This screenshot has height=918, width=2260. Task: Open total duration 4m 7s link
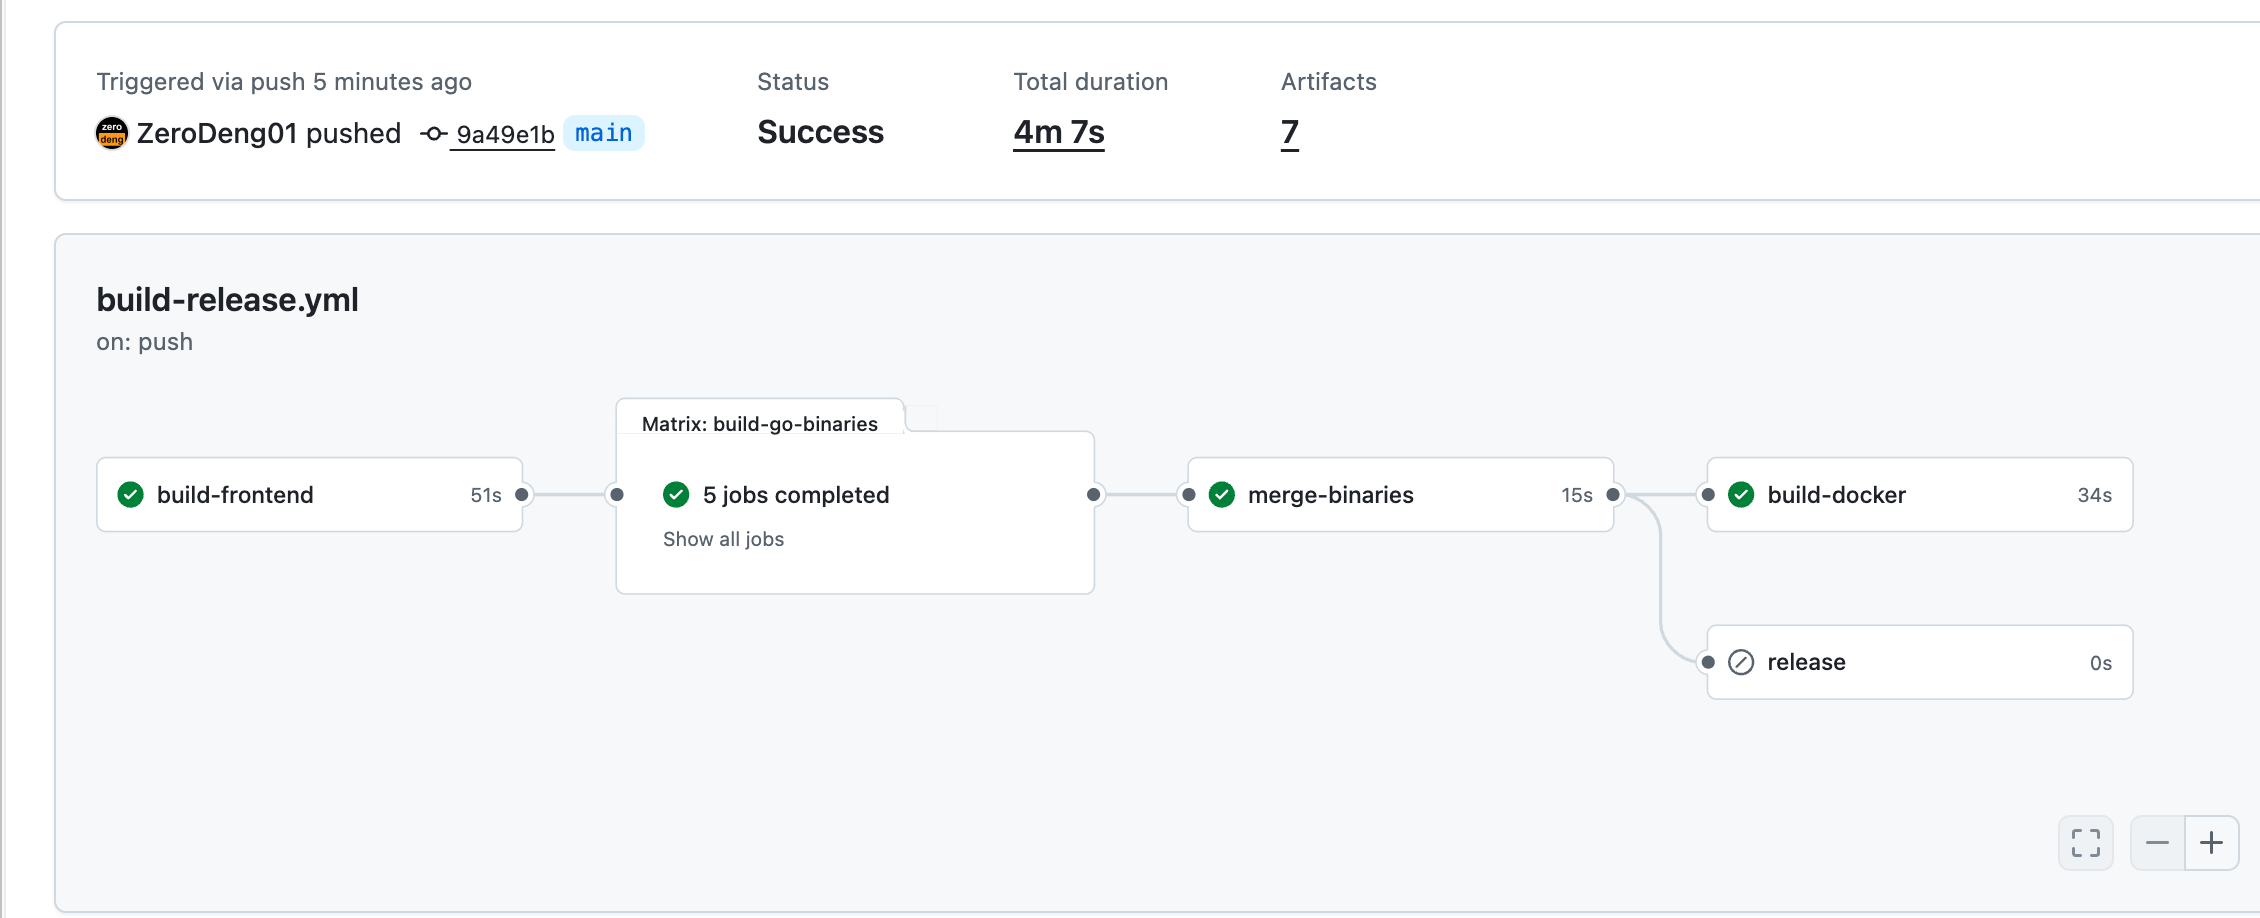[1059, 132]
